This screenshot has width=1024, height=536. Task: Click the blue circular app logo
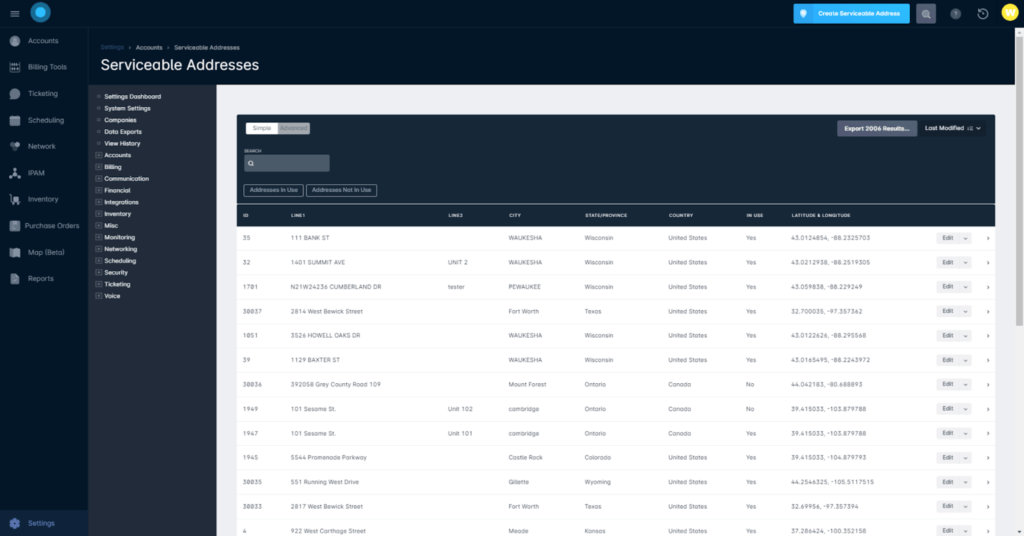coord(40,12)
